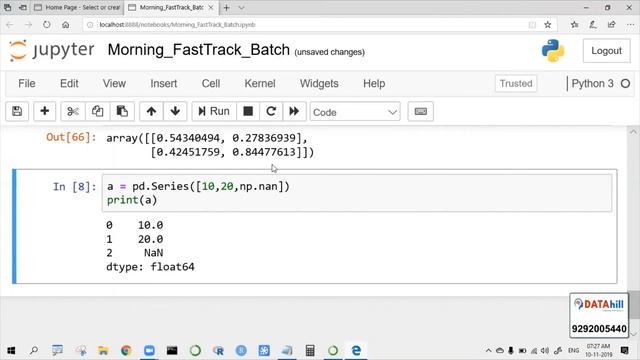The width and height of the screenshot is (640, 360).
Task: Close the Morning_FastTrack_Batch tab
Action: (x=211, y=7)
